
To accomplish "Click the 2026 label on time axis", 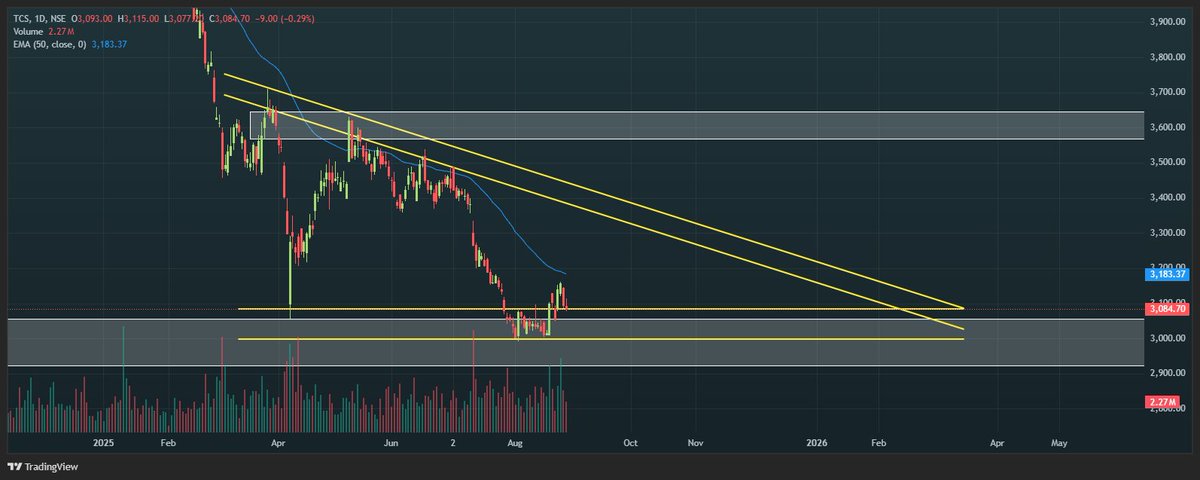I will (x=818, y=441).
